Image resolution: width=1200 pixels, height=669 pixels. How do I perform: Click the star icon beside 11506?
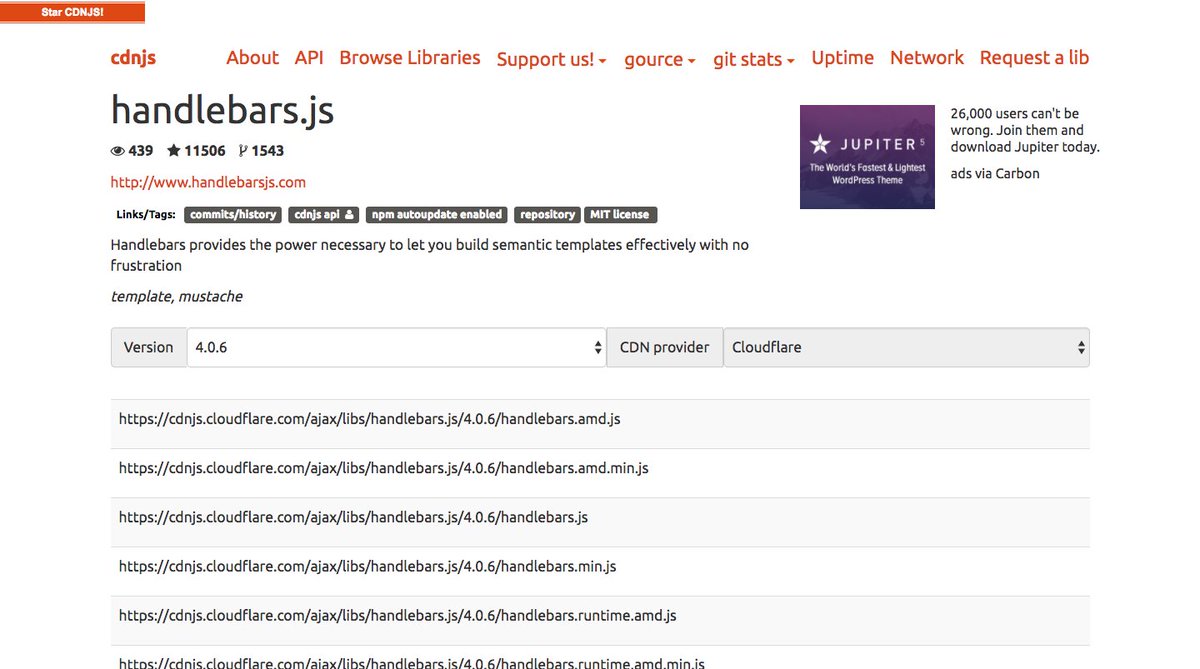[174, 151]
